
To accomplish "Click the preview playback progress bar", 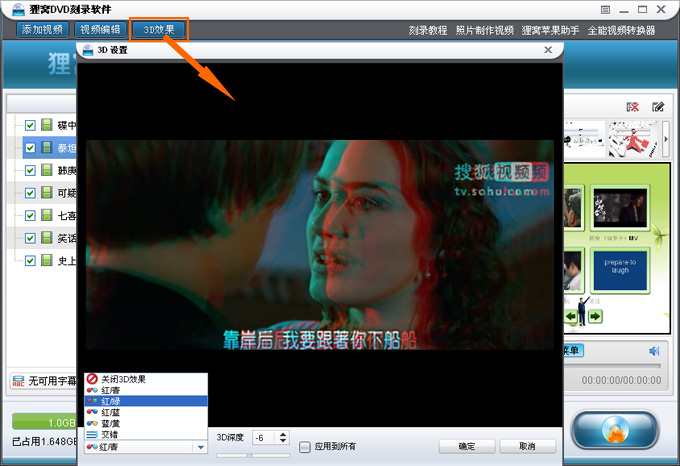I will tap(612, 366).
